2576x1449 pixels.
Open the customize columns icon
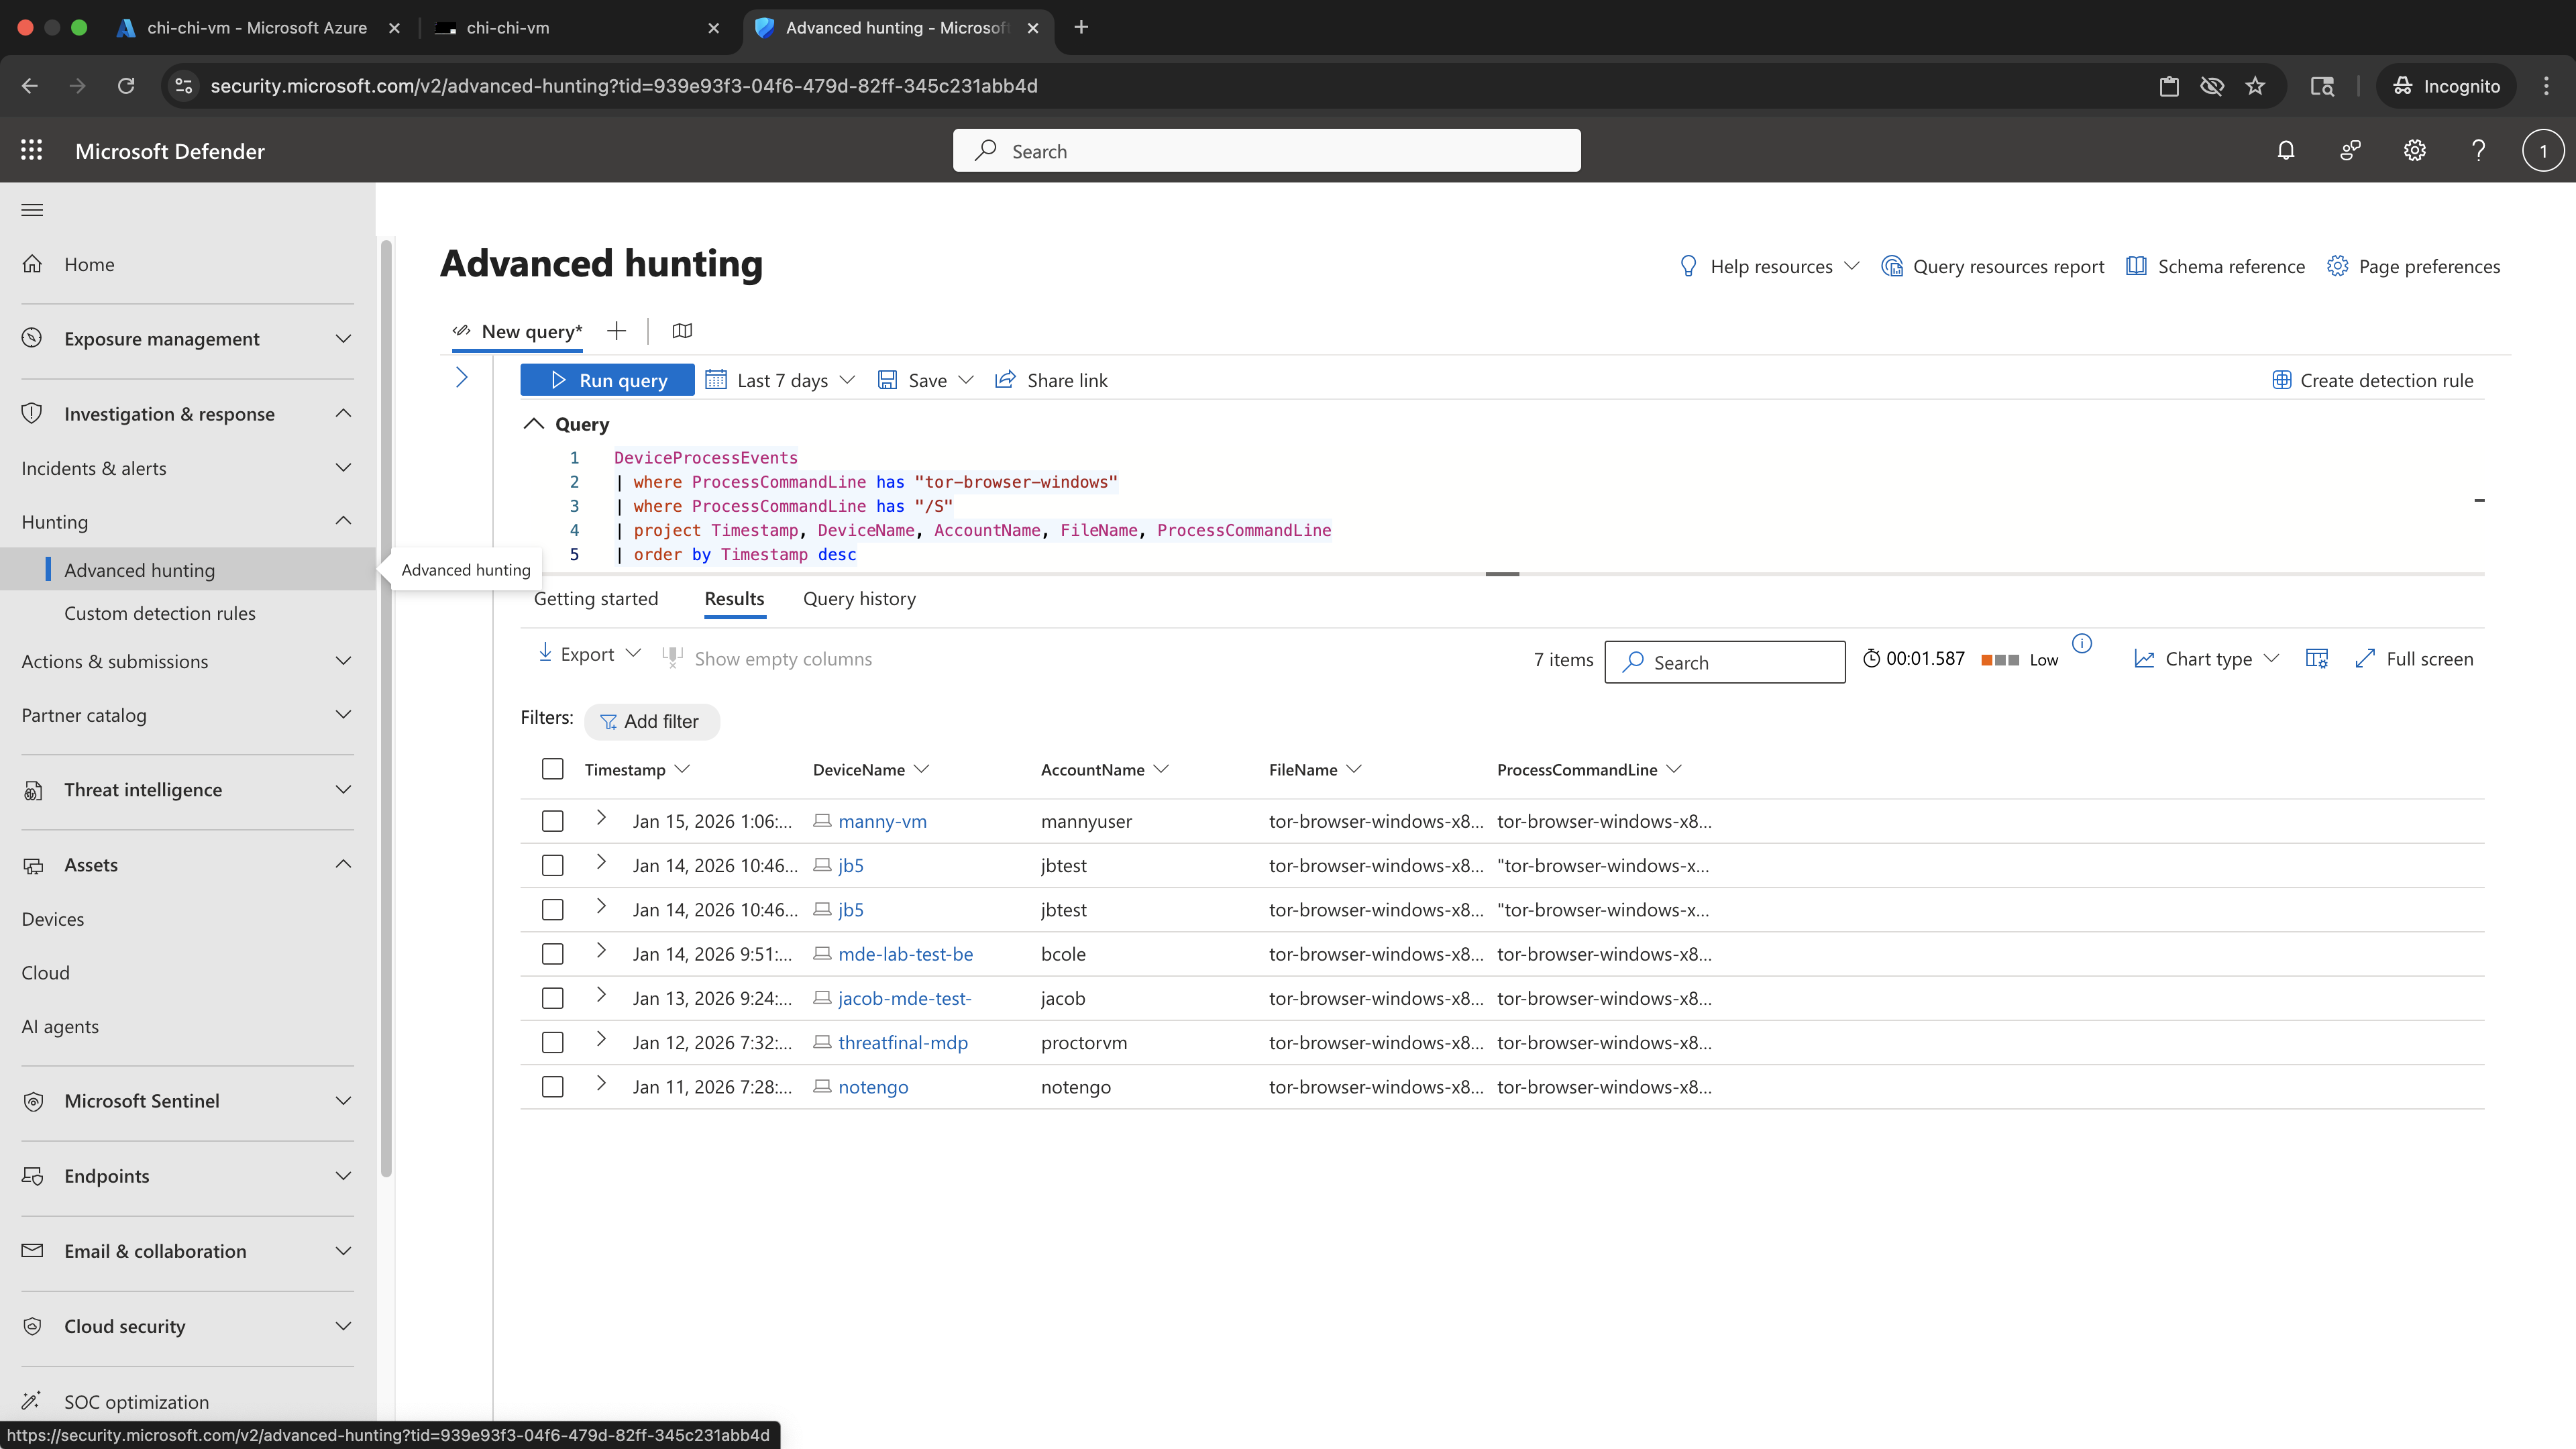coord(2316,659)
